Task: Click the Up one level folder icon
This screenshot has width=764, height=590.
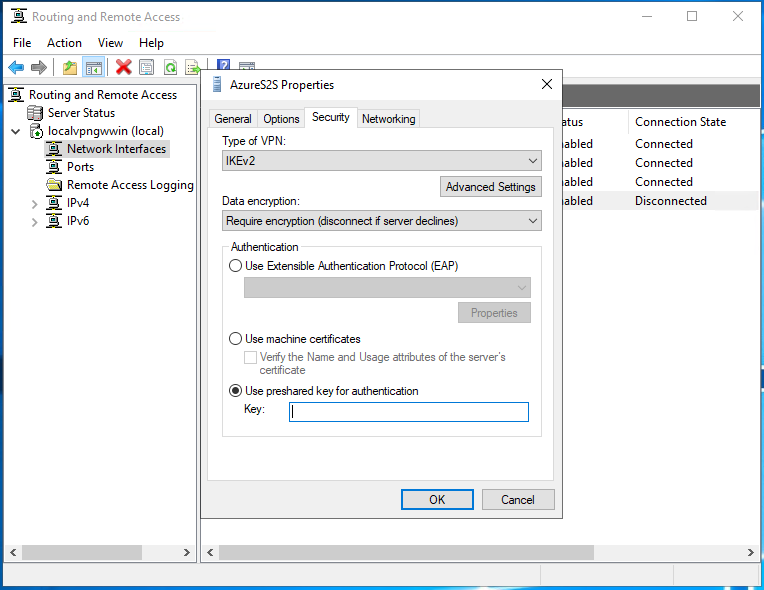Action: [70, 67]
